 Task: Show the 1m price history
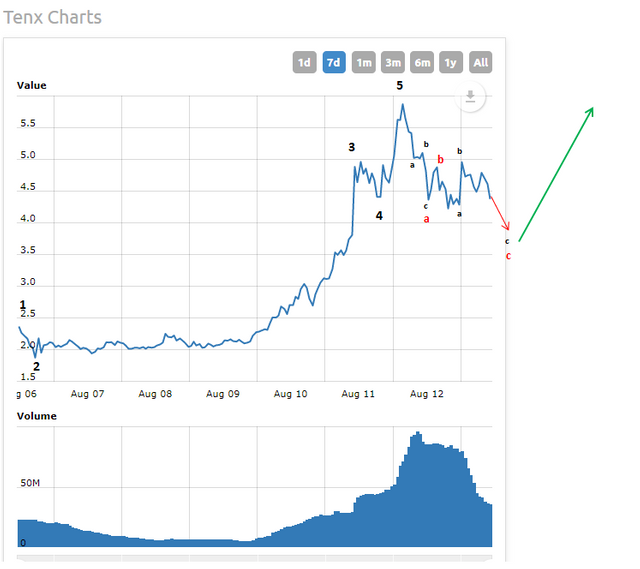(x=364, y=62)
